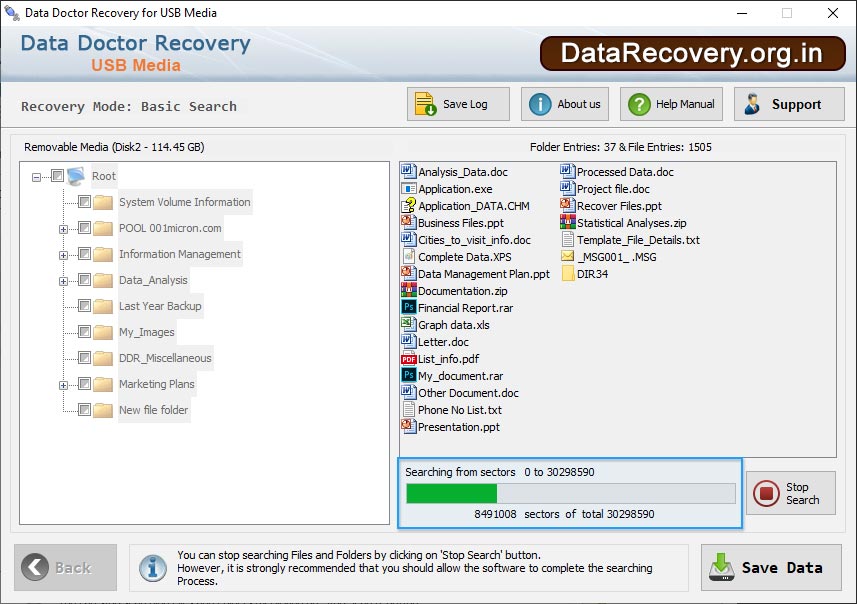The image size is (857, 604).
Task: Check the Information Management checkbox
Action: 84,254
